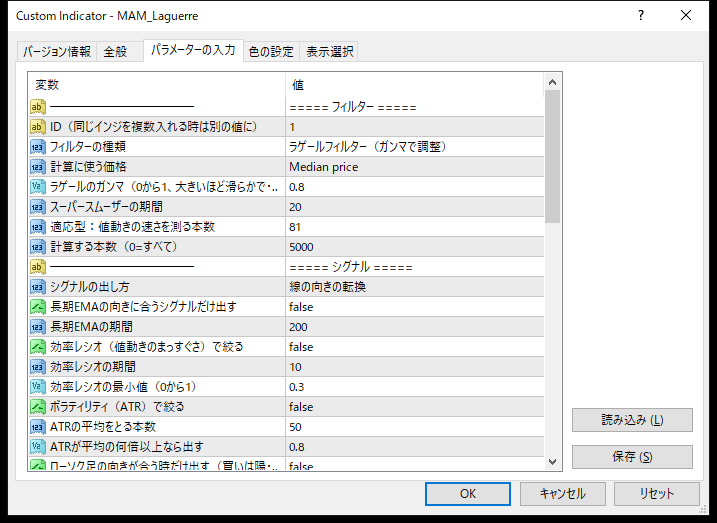Click the integer icon for シグナルの出し方
717x523 pixels.
coord(38,287)
